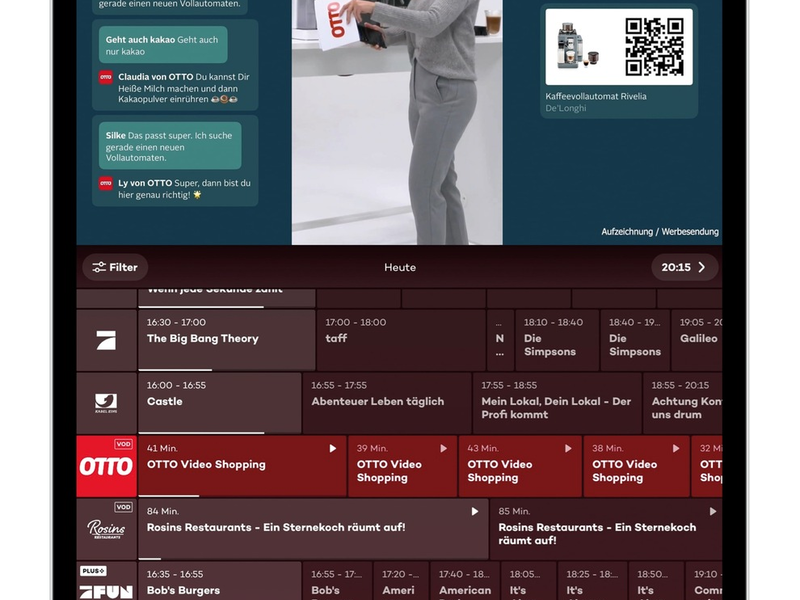Click the PLUS+ badge beside the 7FUN logo

tap(92, 568)
